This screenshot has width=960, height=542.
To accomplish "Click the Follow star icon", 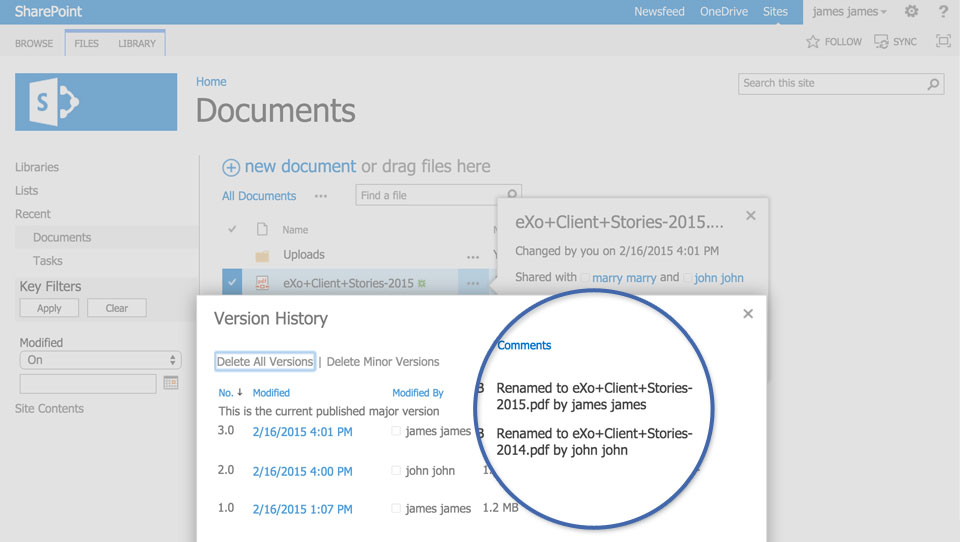I will click(812, 42).
